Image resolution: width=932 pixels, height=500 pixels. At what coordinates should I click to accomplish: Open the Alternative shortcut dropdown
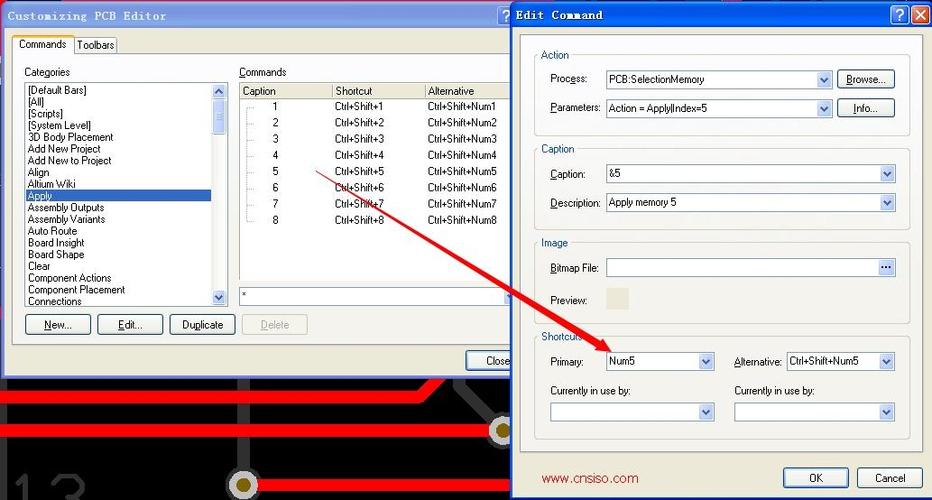click(x=886, y=361)
